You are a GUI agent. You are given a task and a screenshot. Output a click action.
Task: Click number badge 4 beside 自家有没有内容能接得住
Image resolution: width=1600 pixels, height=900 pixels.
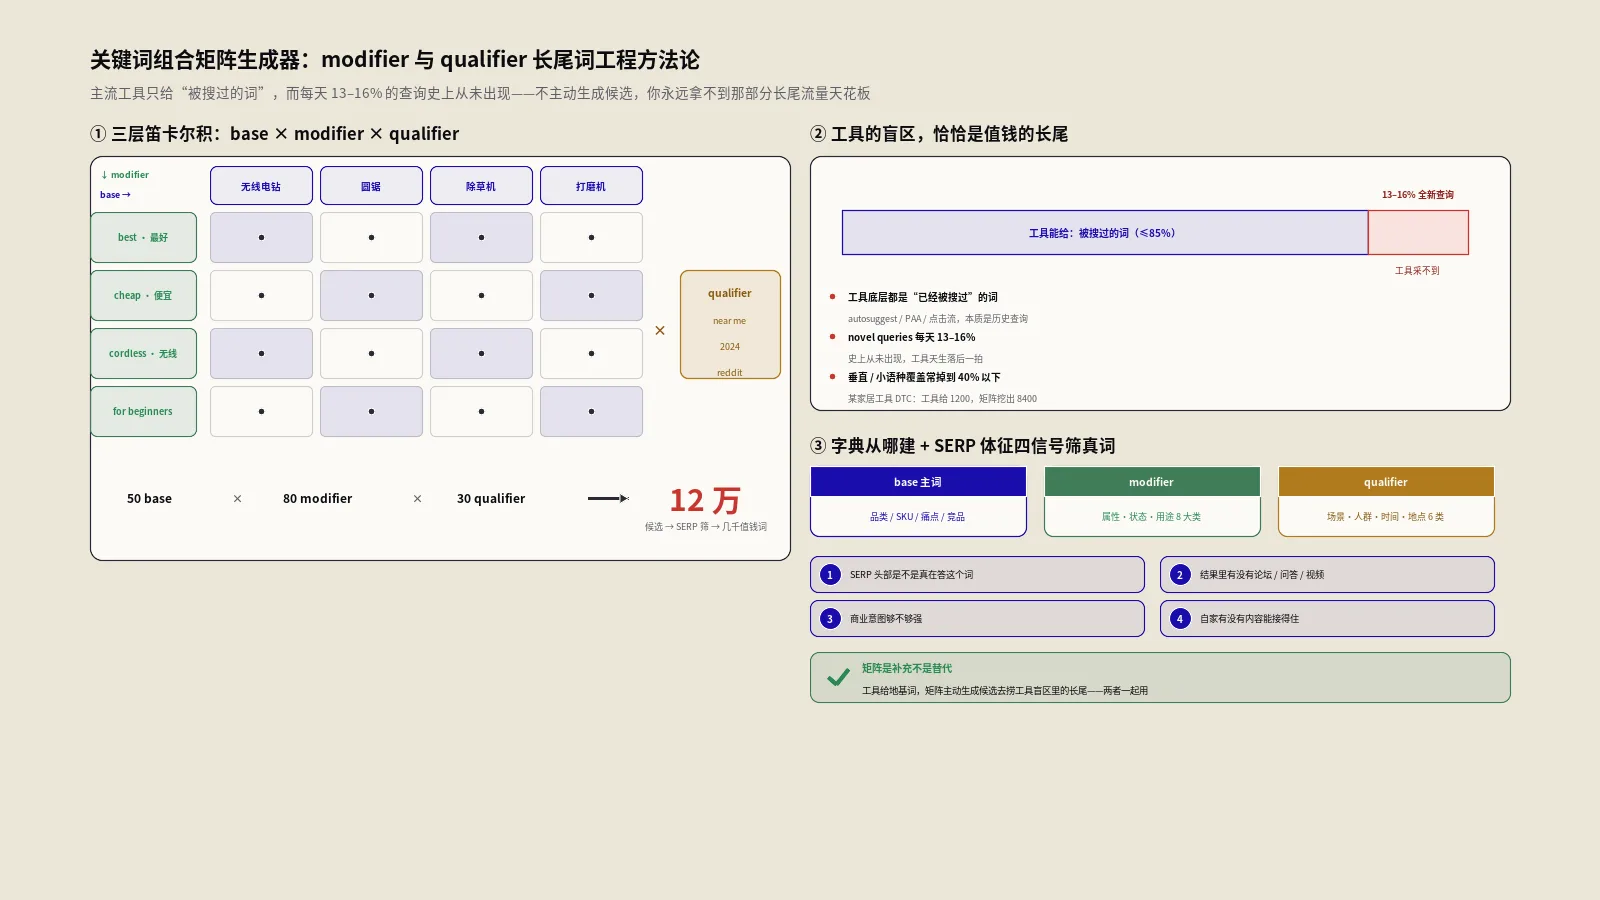1180,619
